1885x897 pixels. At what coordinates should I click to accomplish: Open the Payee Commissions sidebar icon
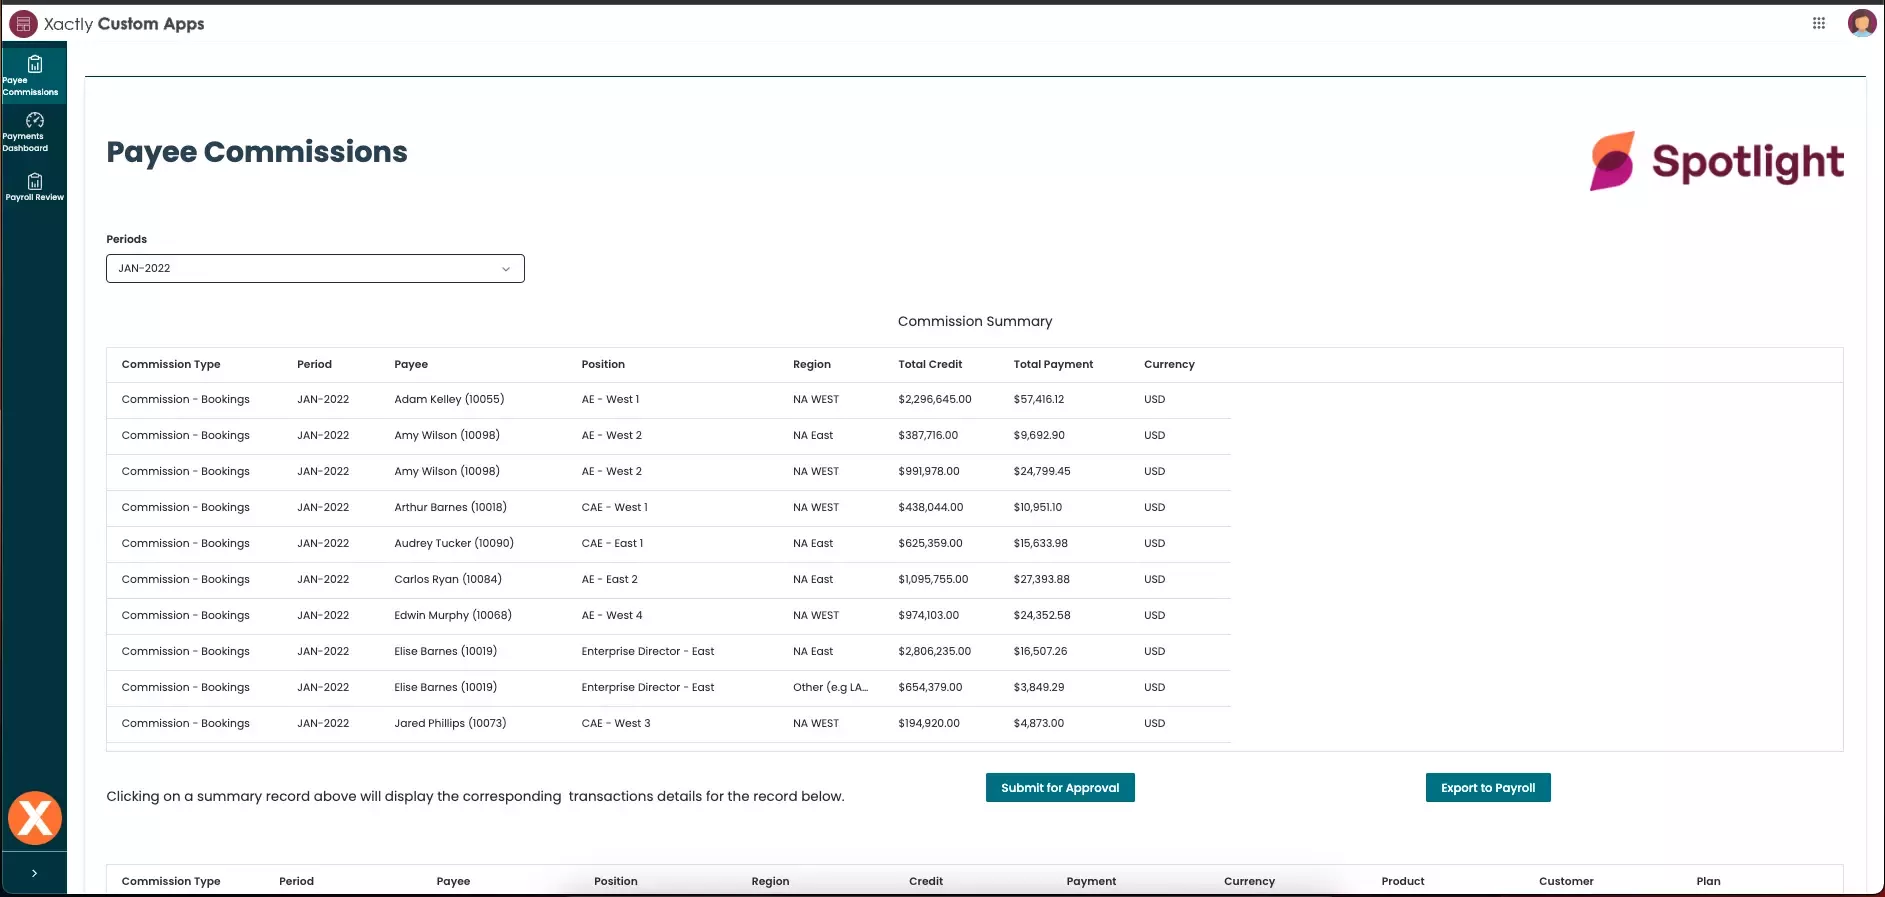click(x=34, y=75)
